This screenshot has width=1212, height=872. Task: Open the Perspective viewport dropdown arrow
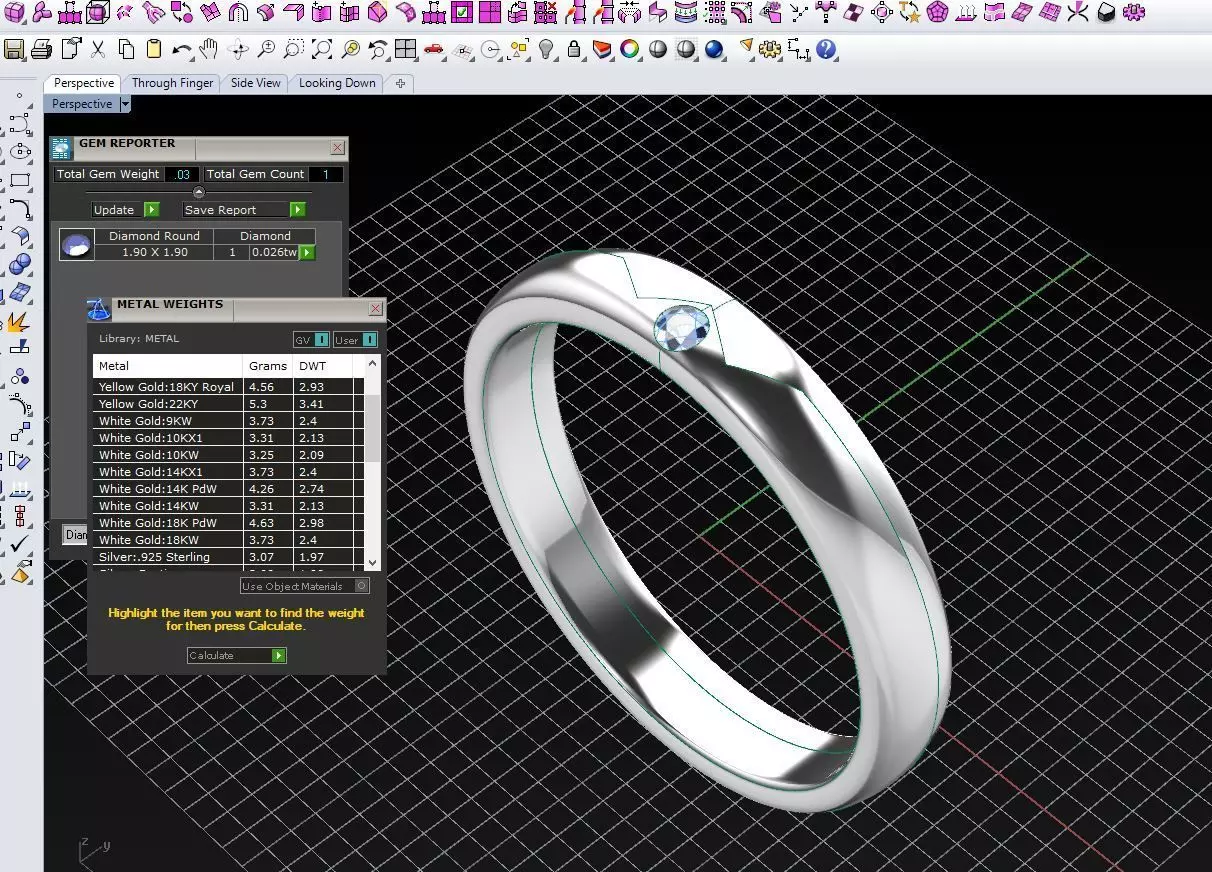[x=125, y=104]
